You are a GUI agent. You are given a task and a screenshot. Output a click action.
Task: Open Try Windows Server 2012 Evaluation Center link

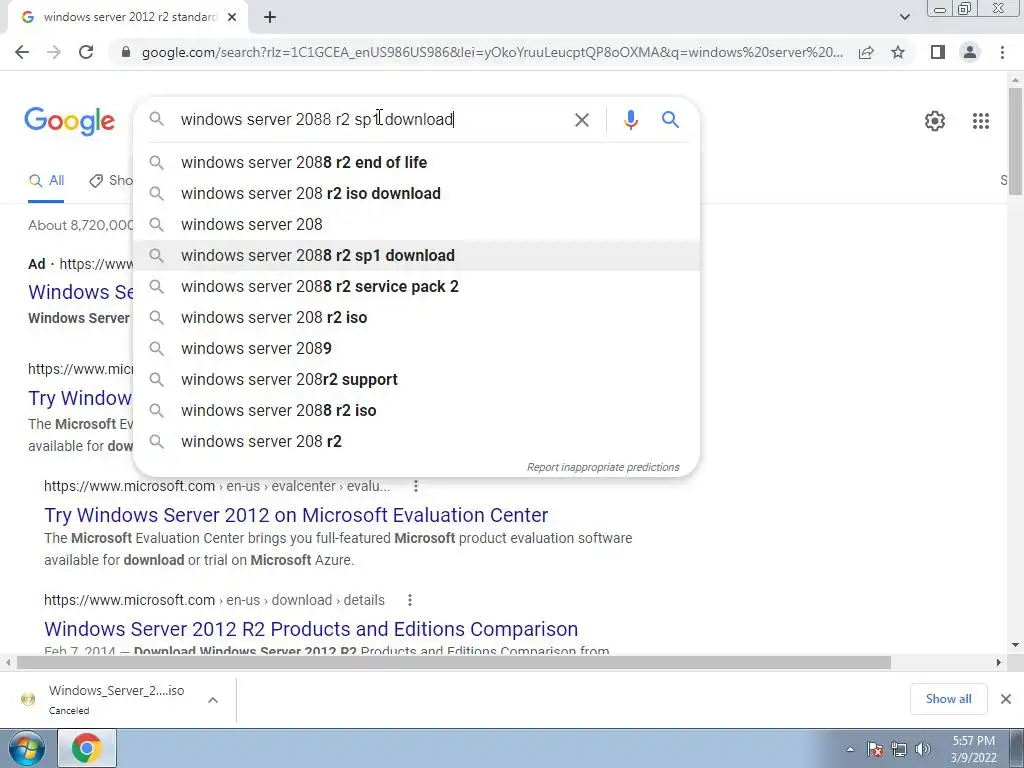[x=296, y=515]
